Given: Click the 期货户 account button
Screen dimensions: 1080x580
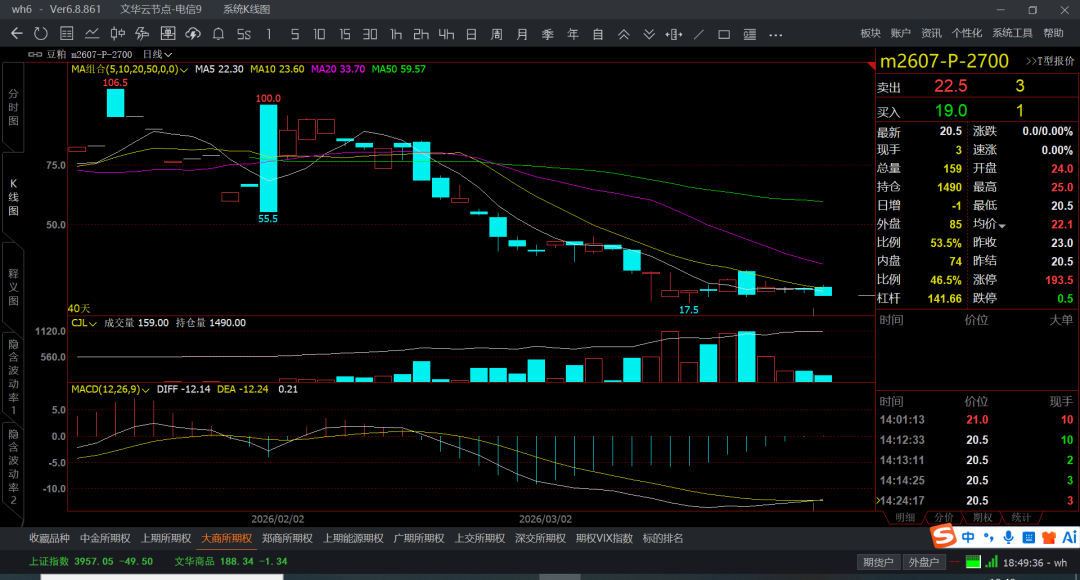Looking at the screenshot, I should click(x=879, y=562).
